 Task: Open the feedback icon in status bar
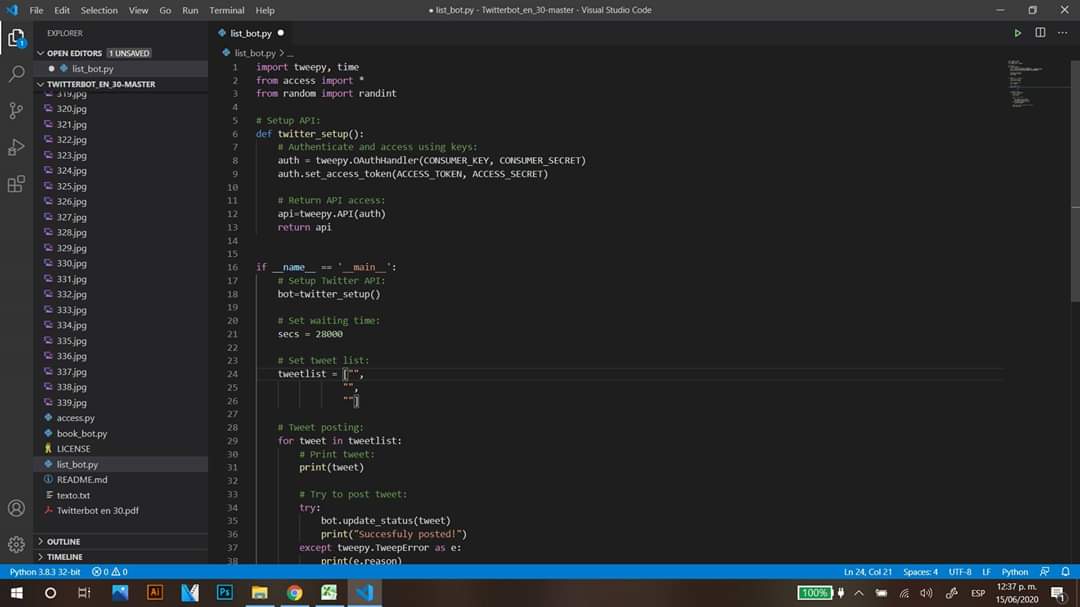[x=1045, y=572]
